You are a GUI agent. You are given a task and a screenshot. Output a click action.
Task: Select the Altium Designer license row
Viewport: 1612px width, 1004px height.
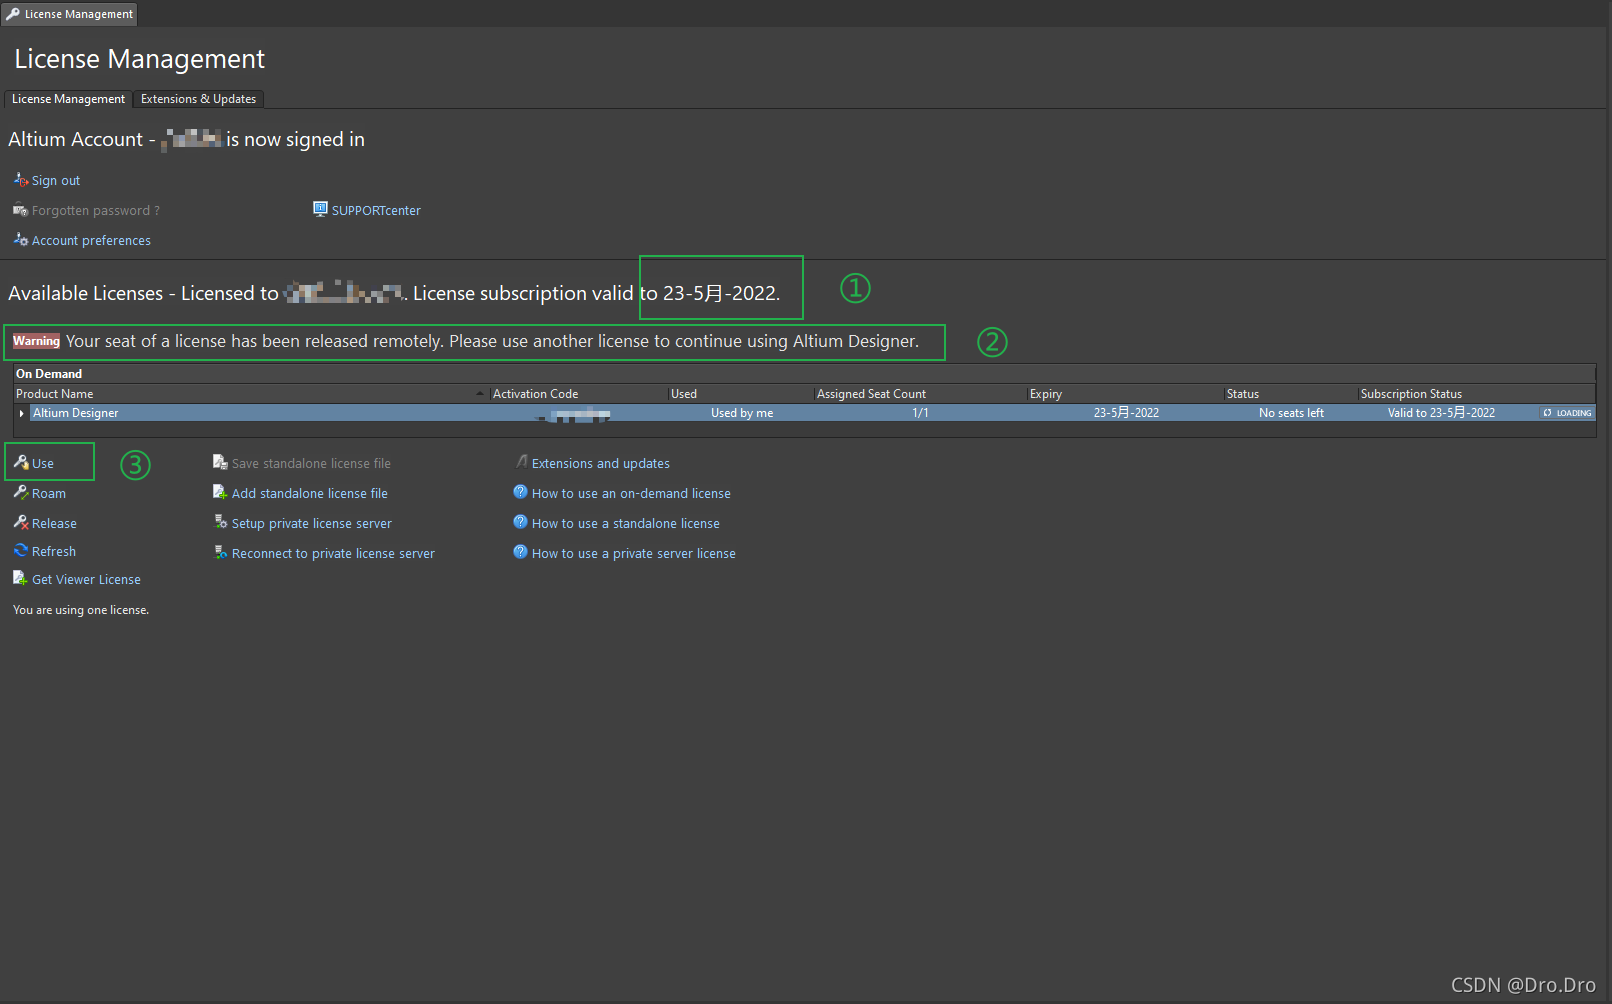click(x=805, y=413)
